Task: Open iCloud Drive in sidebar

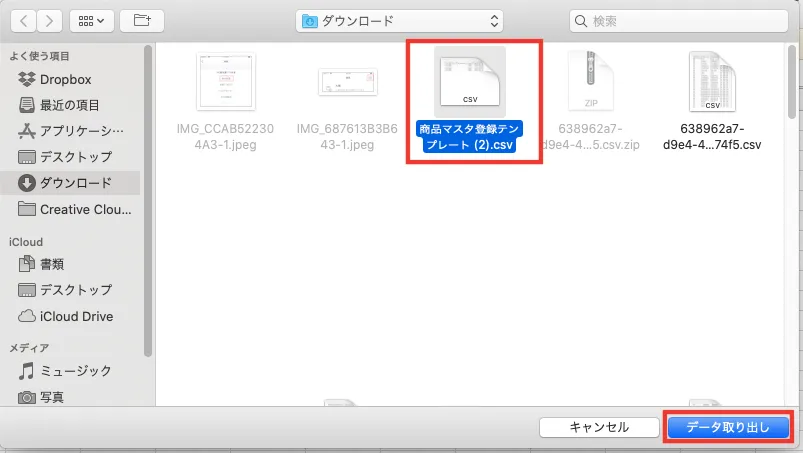Action: click(70, 316)
